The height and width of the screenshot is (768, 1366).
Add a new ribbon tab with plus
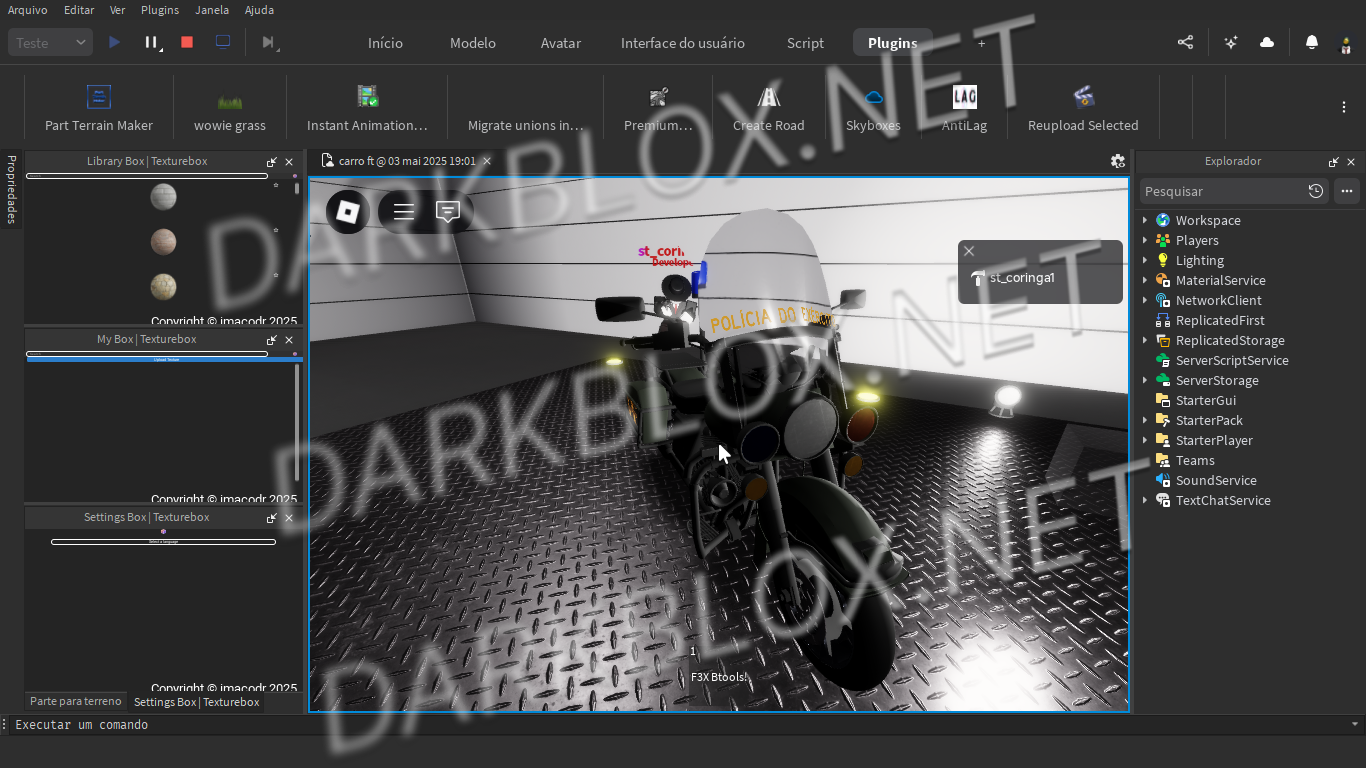pos(981,43)
